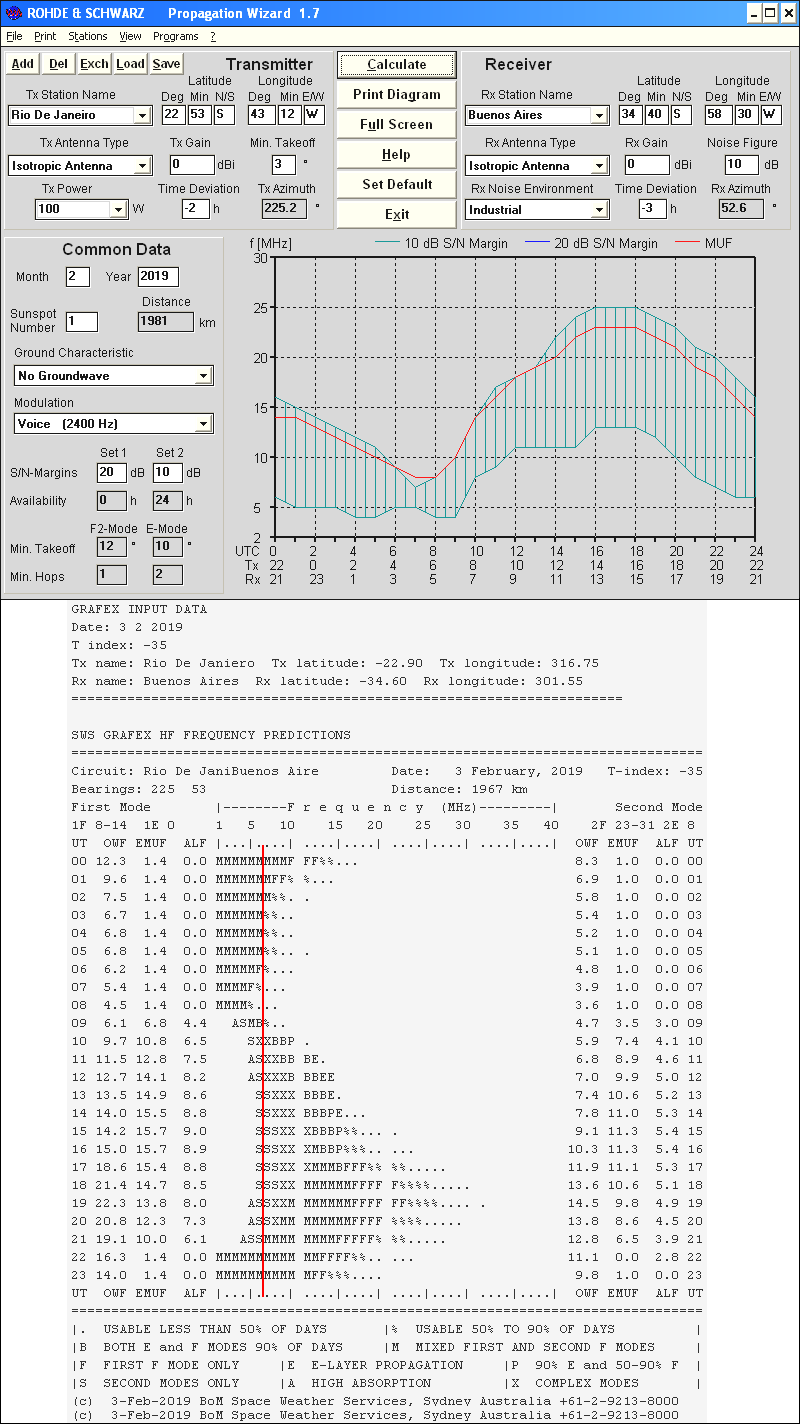Click the Rx latitude degrees field
This screenshot has height=1424, width=800.
[630, 114]
